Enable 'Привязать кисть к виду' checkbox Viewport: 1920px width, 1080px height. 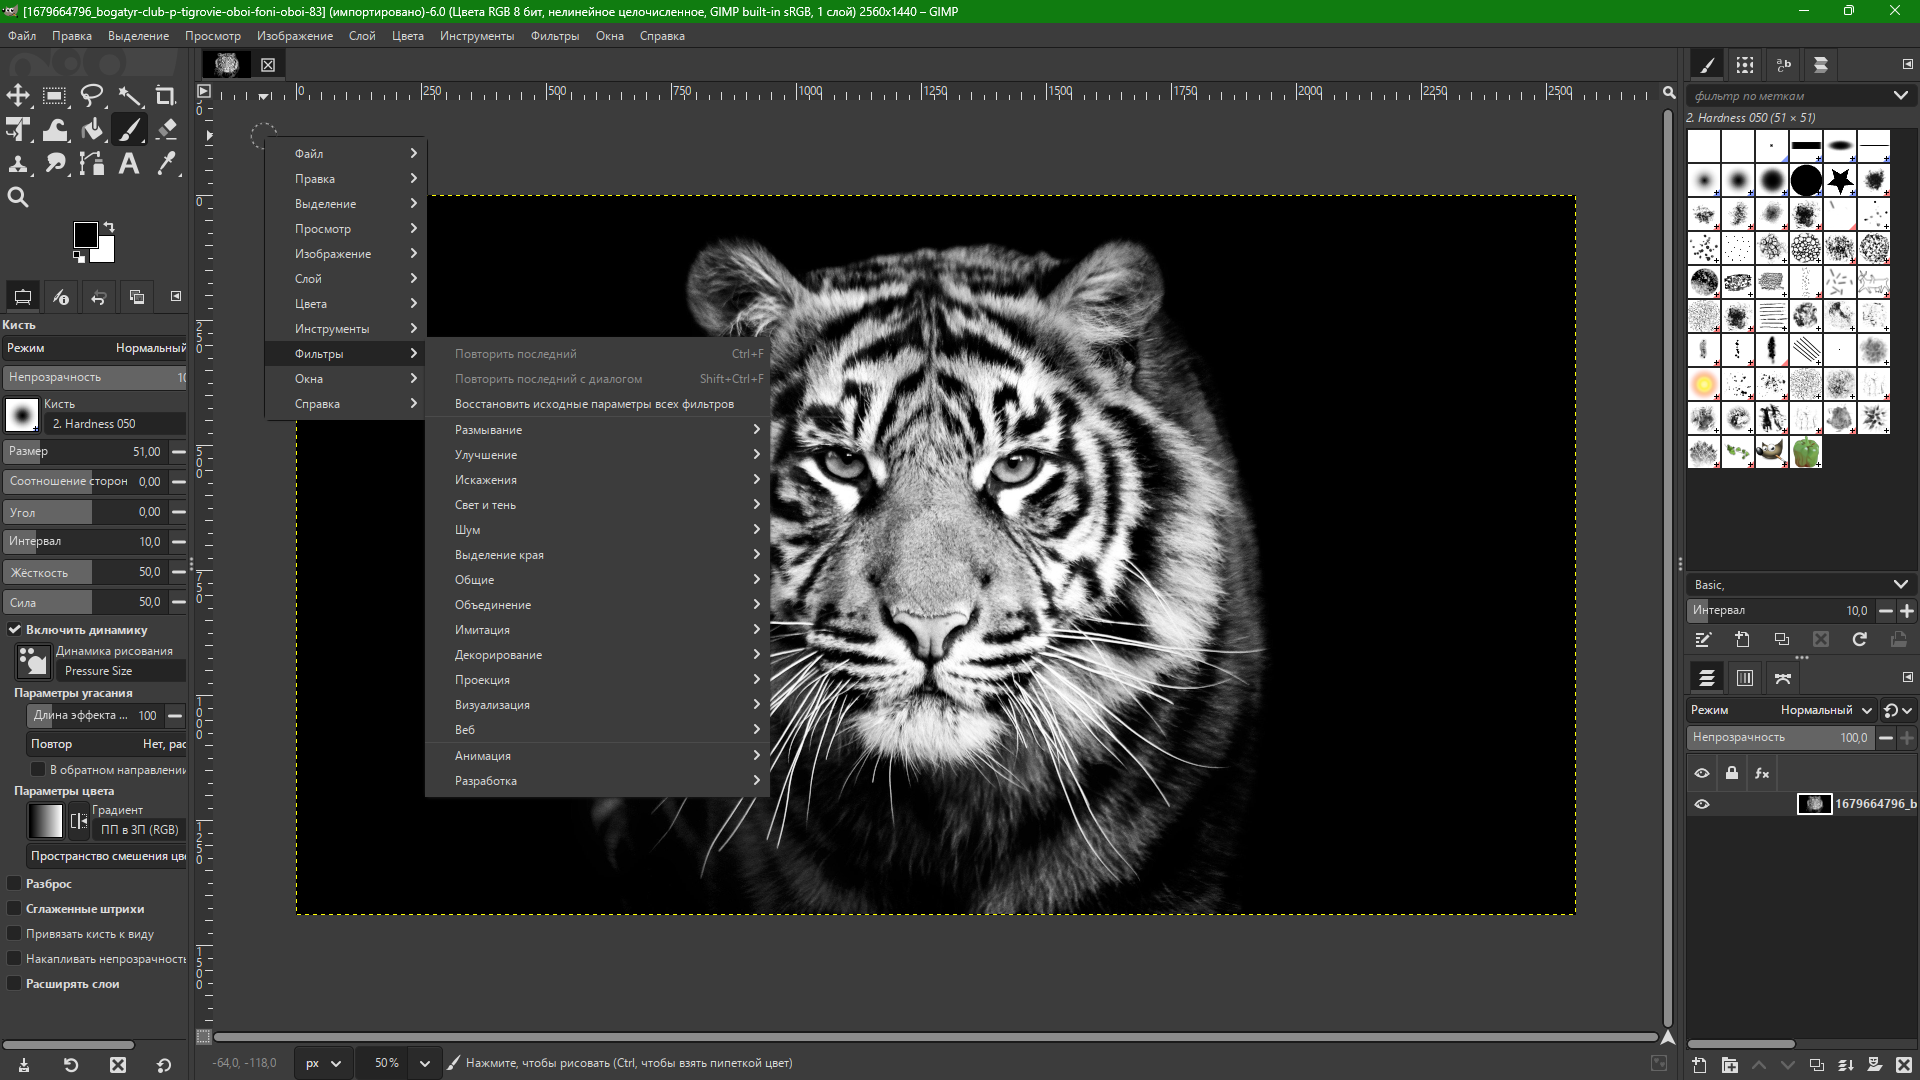tap(15, 934)
